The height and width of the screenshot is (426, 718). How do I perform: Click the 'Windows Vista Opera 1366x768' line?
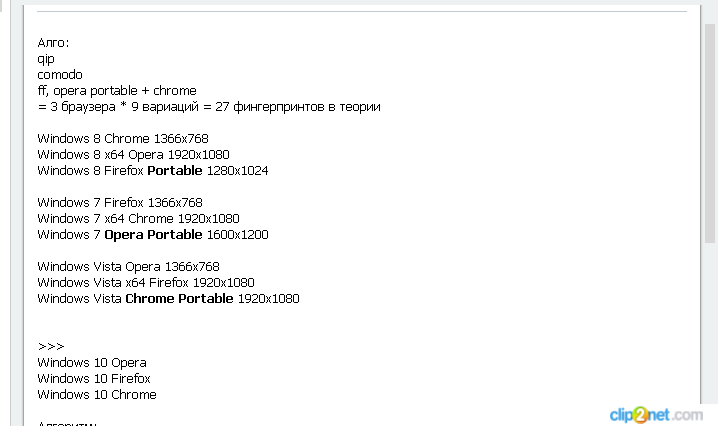(x=128, y=266)
